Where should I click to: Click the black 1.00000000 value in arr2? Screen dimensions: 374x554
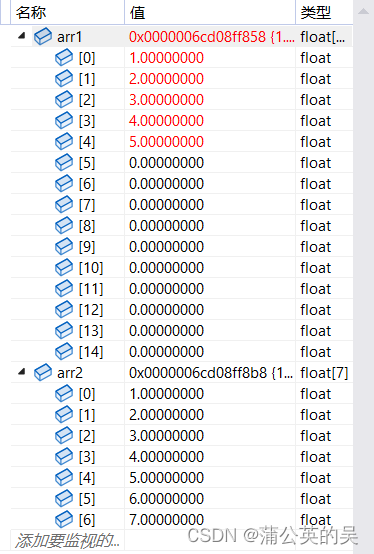pyautogui.click(x=166, y=394)
